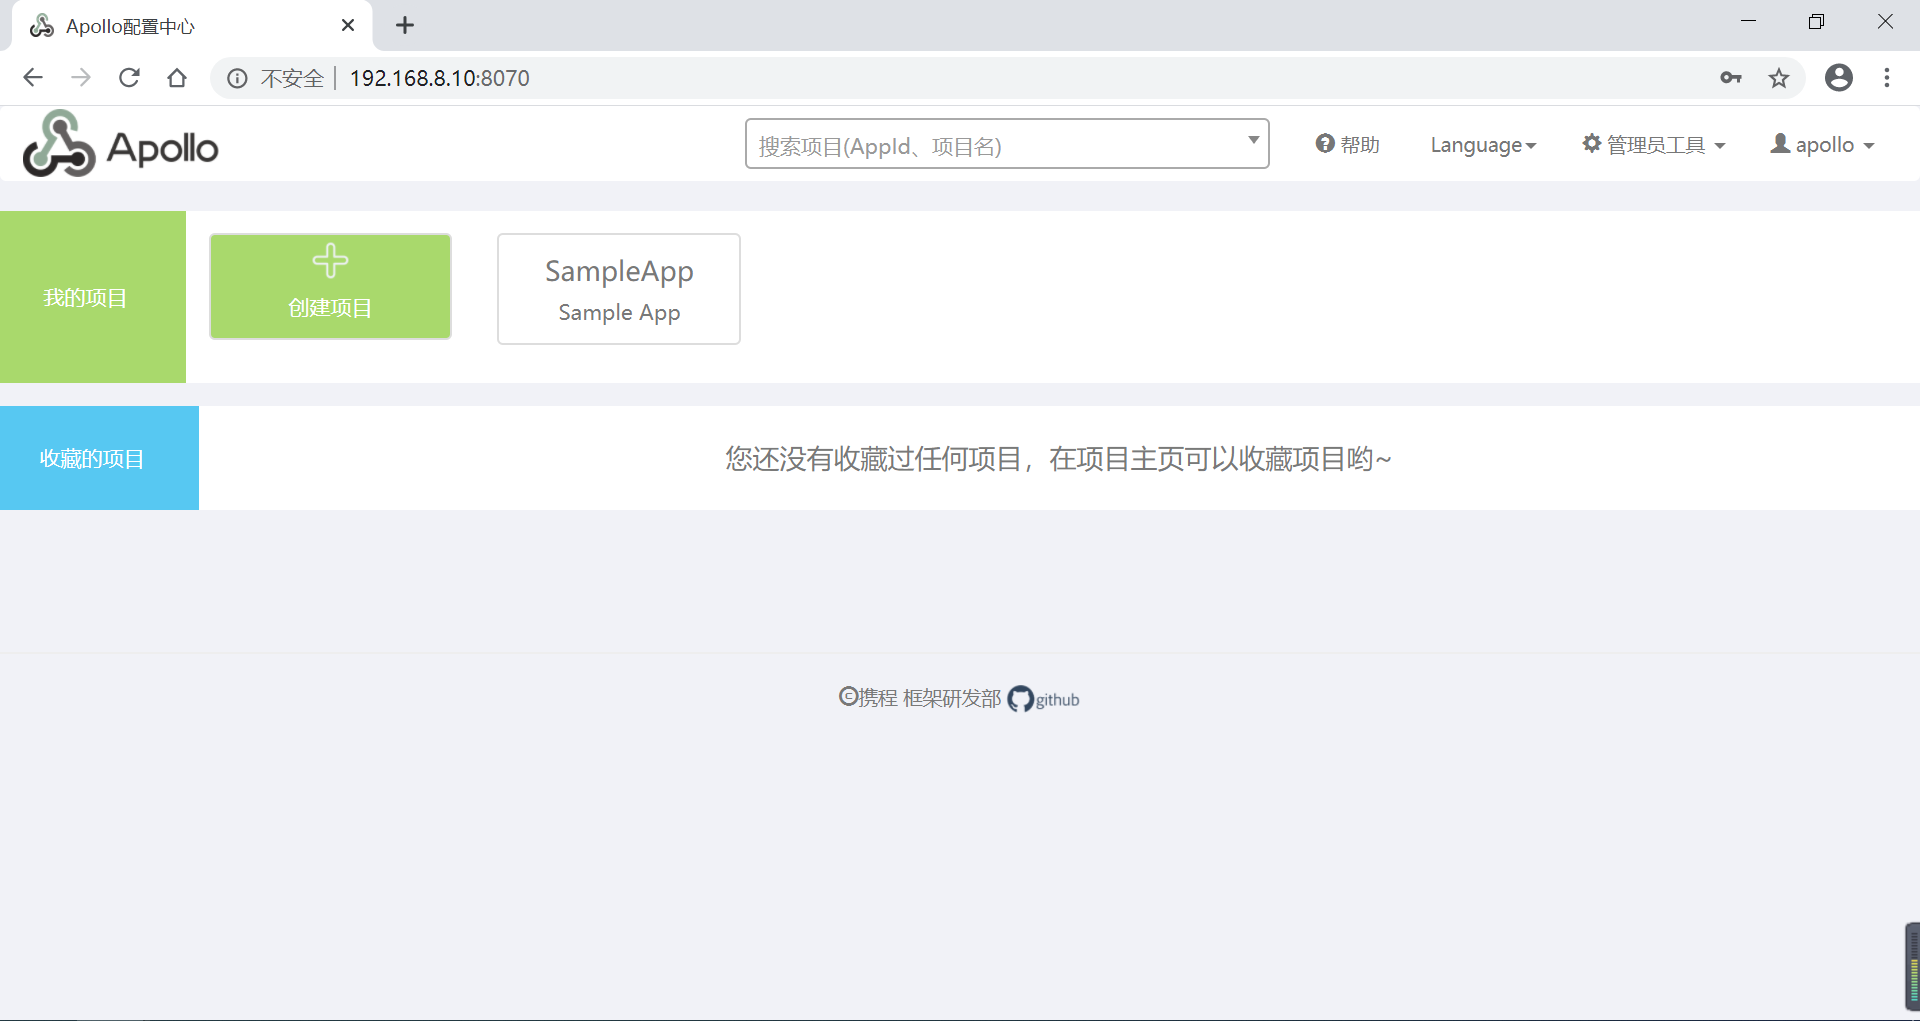Click the gear icon beside 管理员工具

1593,144
